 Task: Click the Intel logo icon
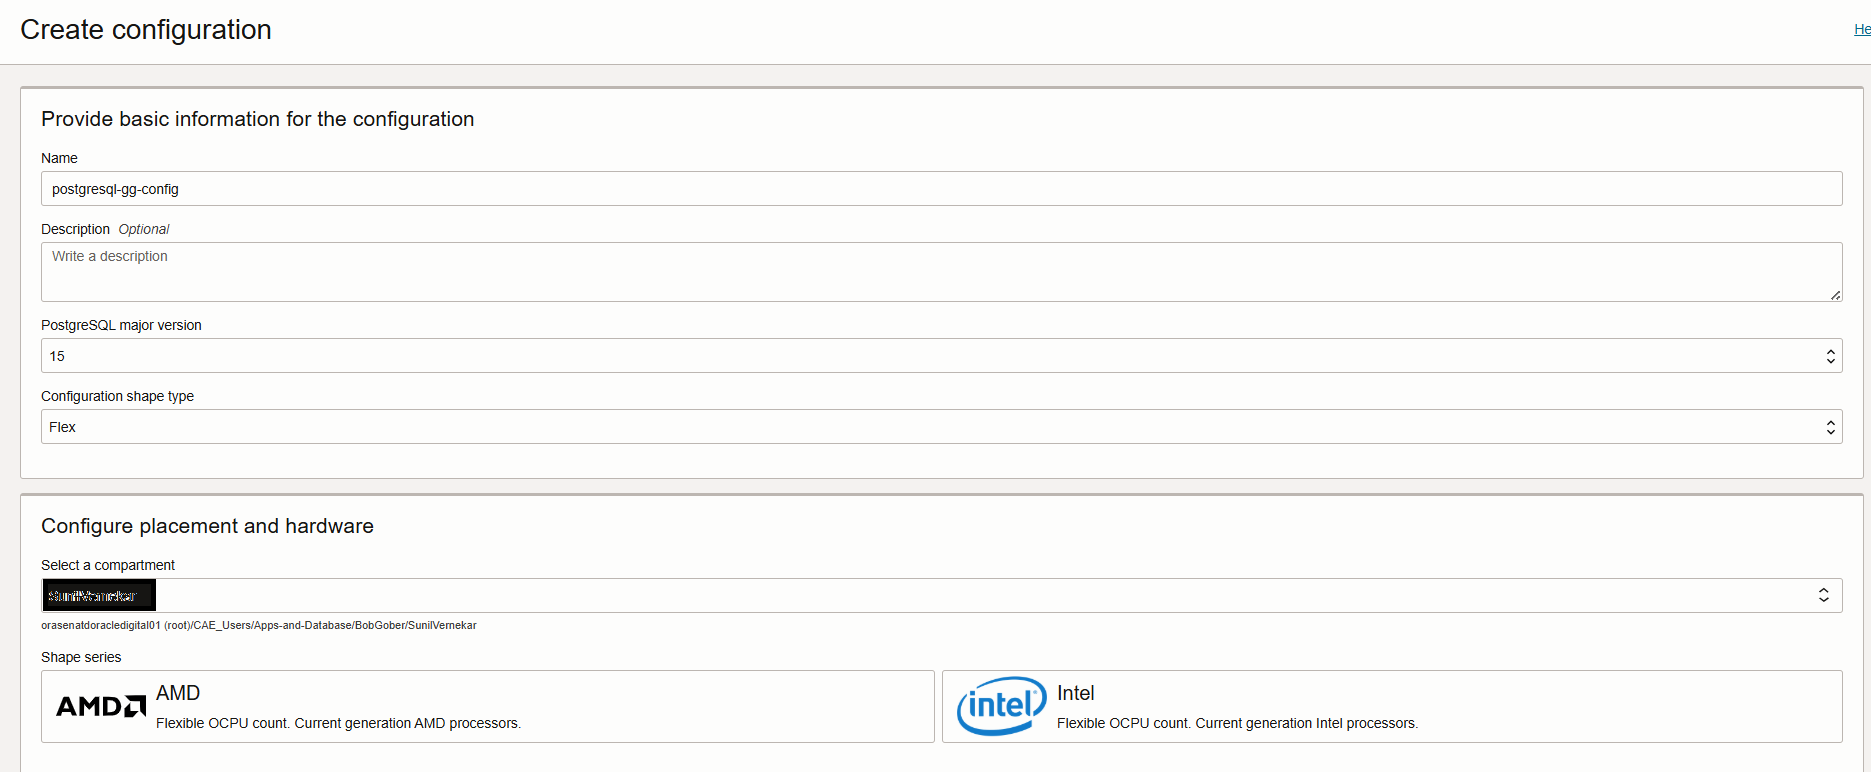click(x=1001, y=706)
